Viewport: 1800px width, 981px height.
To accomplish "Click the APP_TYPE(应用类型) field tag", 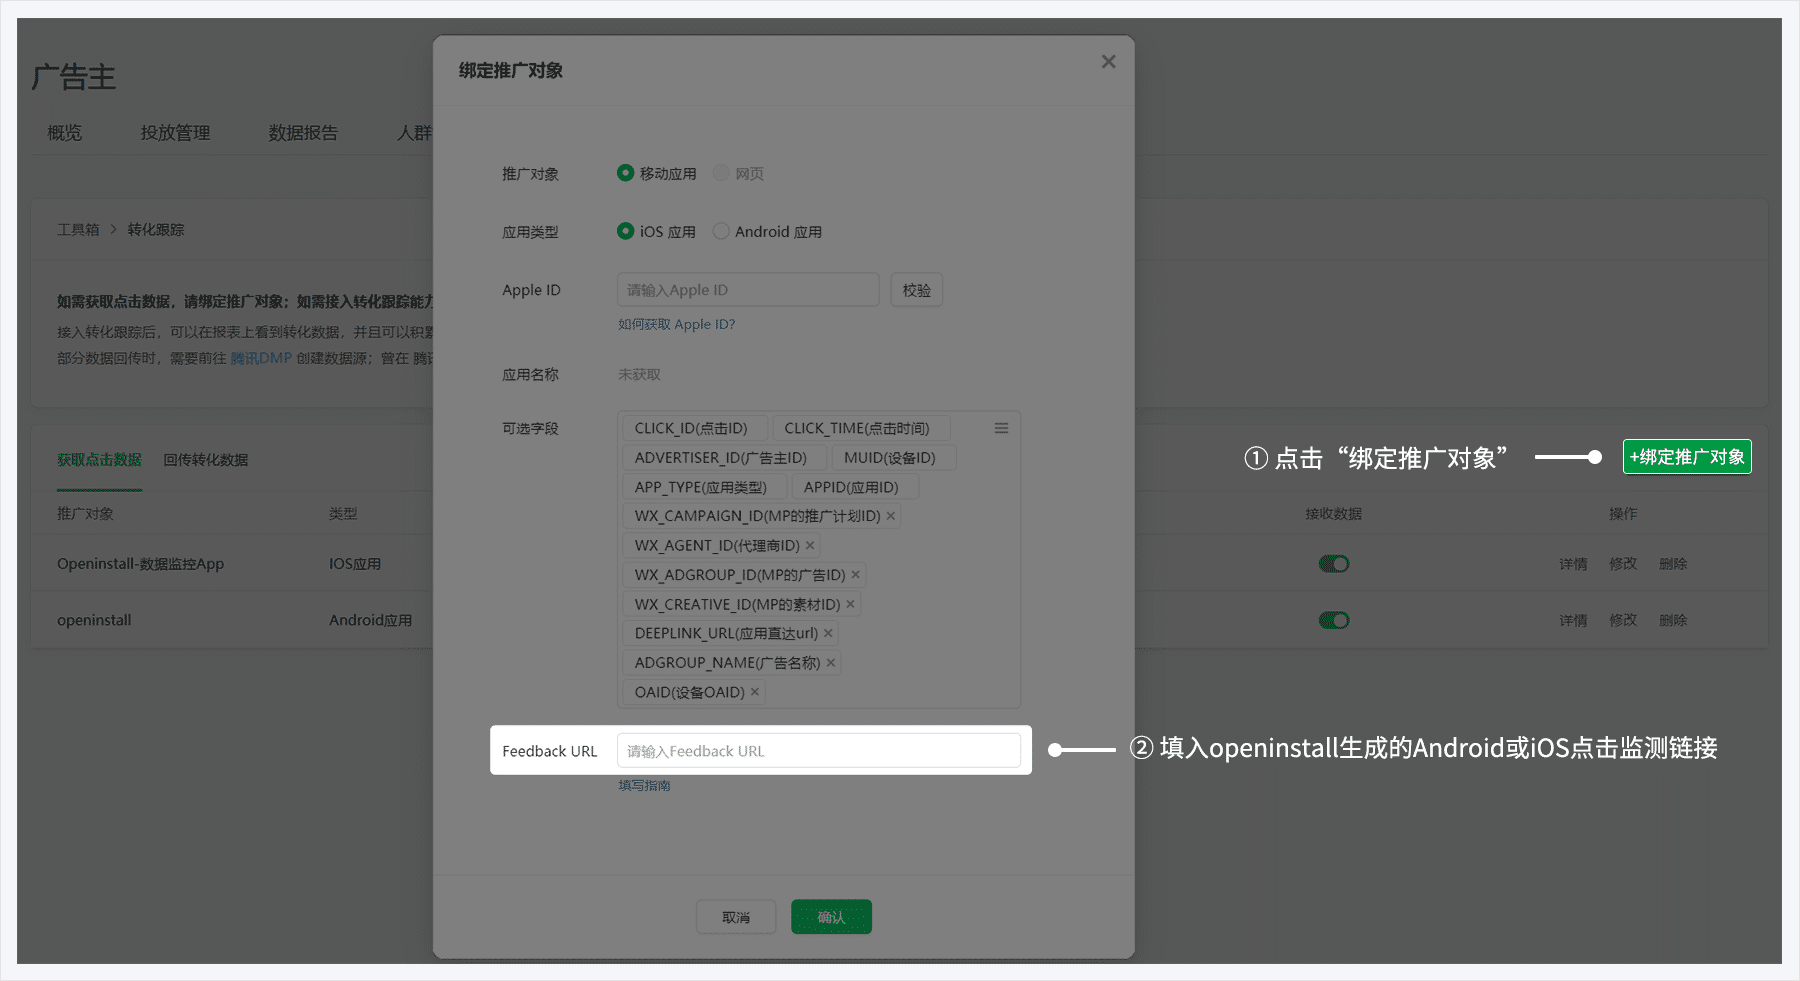I will click(x=704, y=487).
